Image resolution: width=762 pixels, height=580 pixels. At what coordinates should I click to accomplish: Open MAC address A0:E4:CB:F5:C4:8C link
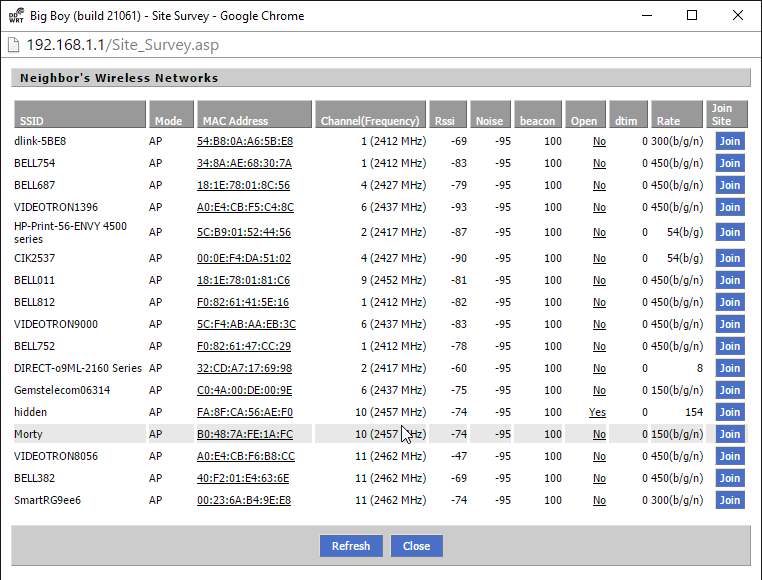click(x=245, y=207)
